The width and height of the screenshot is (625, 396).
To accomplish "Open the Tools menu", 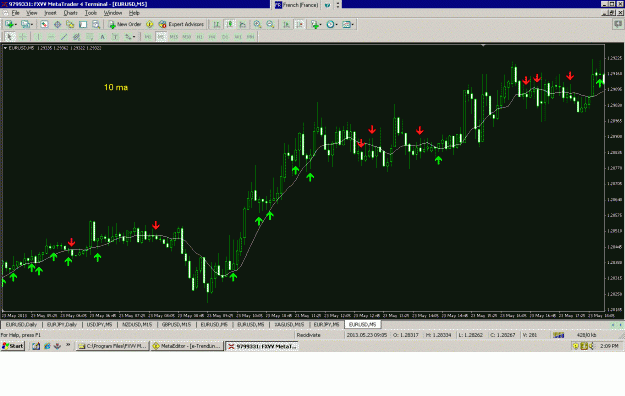I will [90, 13].
